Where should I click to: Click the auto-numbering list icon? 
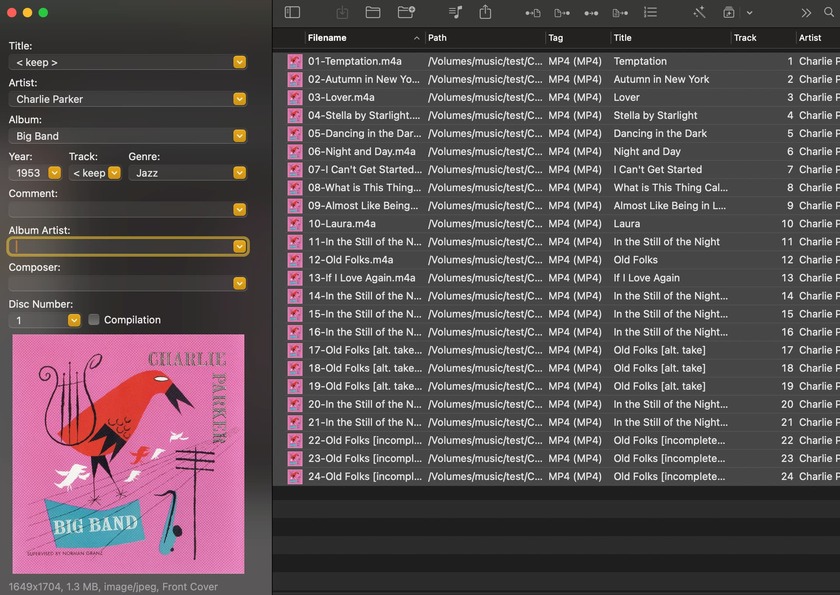(x=650, y=12)
